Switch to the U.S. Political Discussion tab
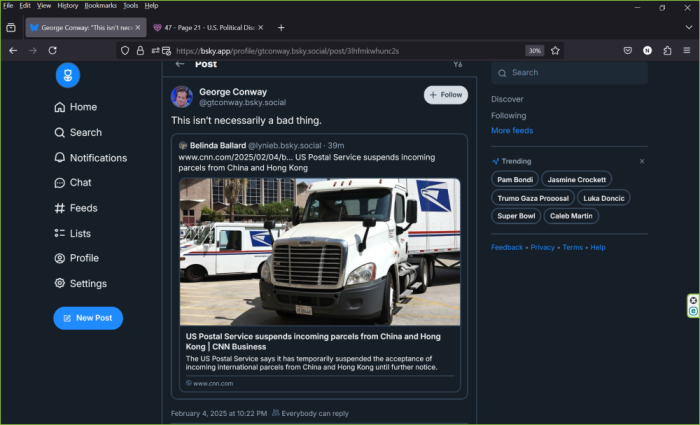700x425 pixels. 208,28
